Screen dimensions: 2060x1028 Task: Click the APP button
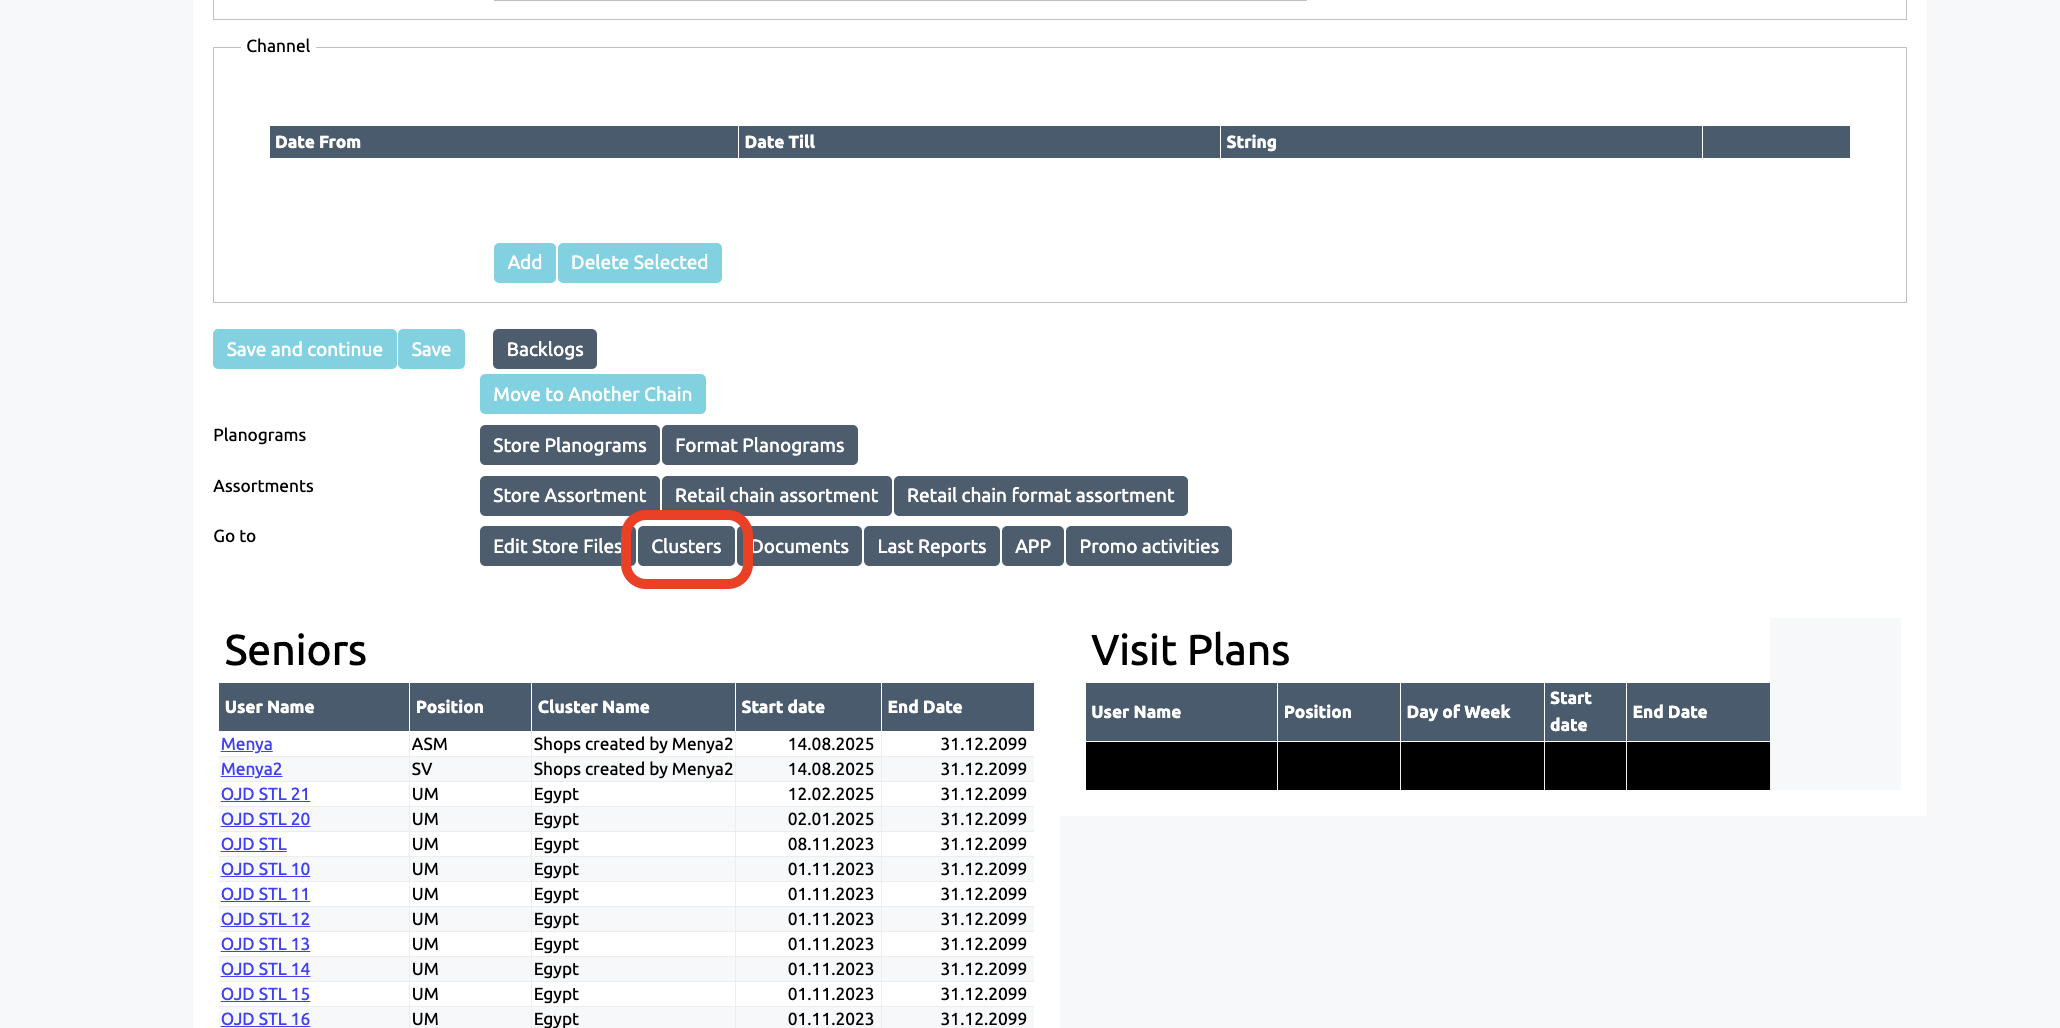[x=1032, y=547]
